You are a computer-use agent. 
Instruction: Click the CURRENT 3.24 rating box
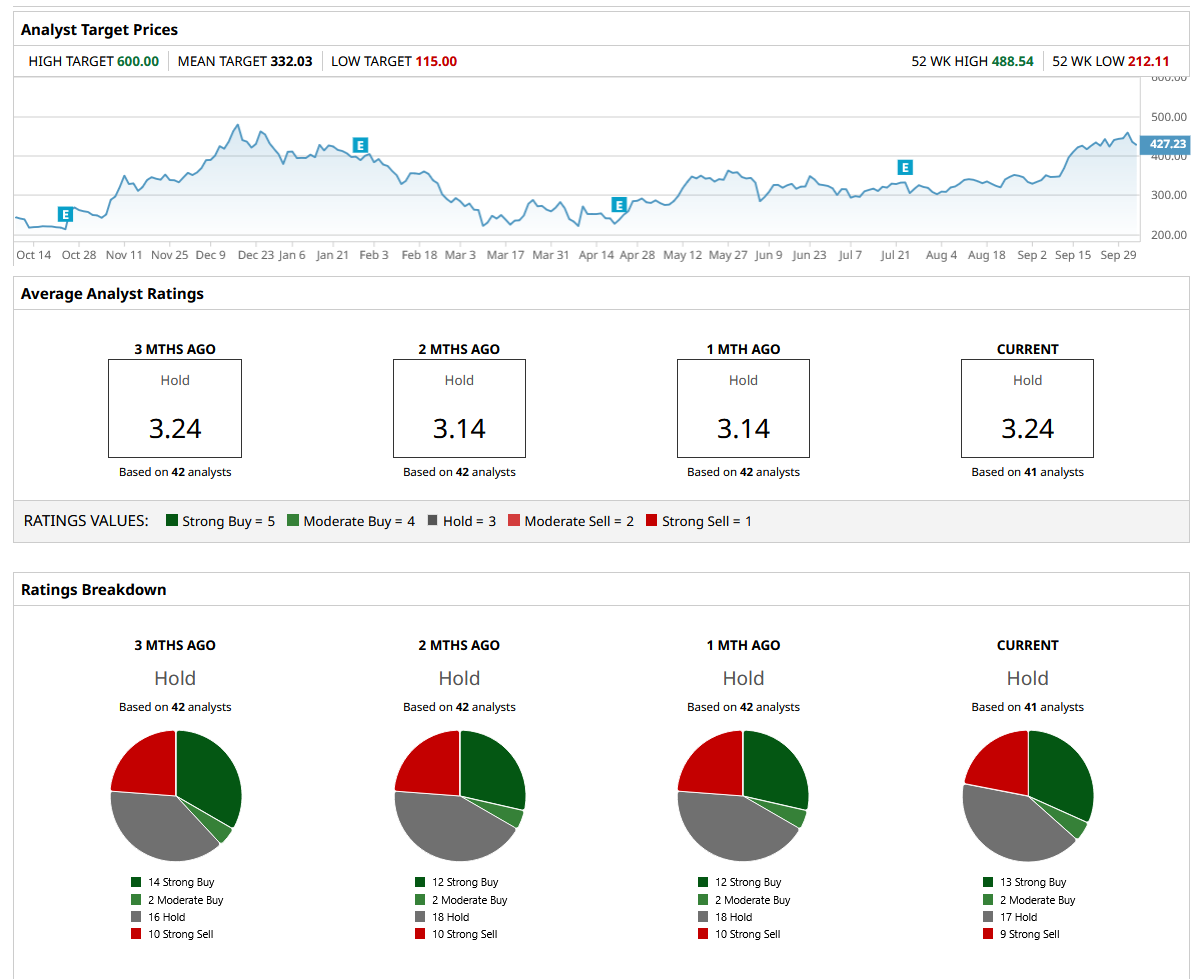(1027, 409)
